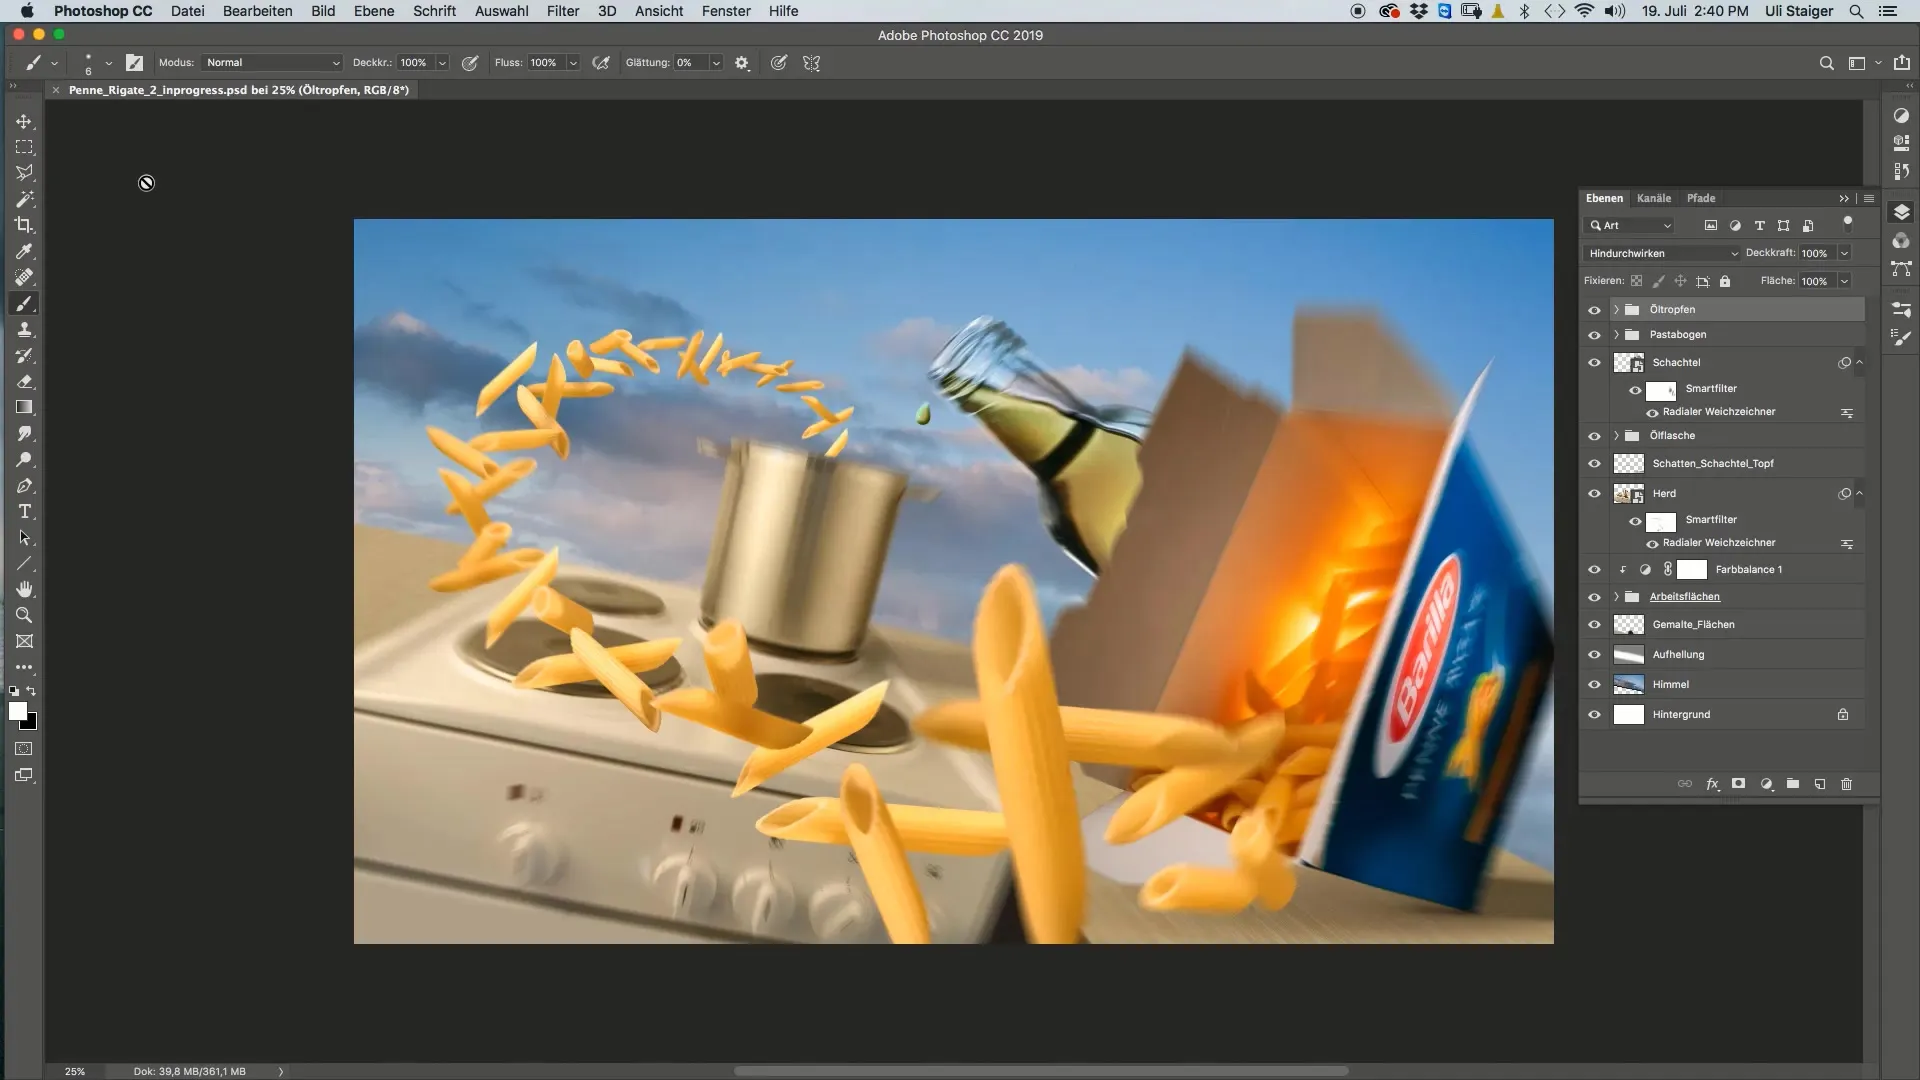Hide the Hintergrund layer

[1594, 715]
